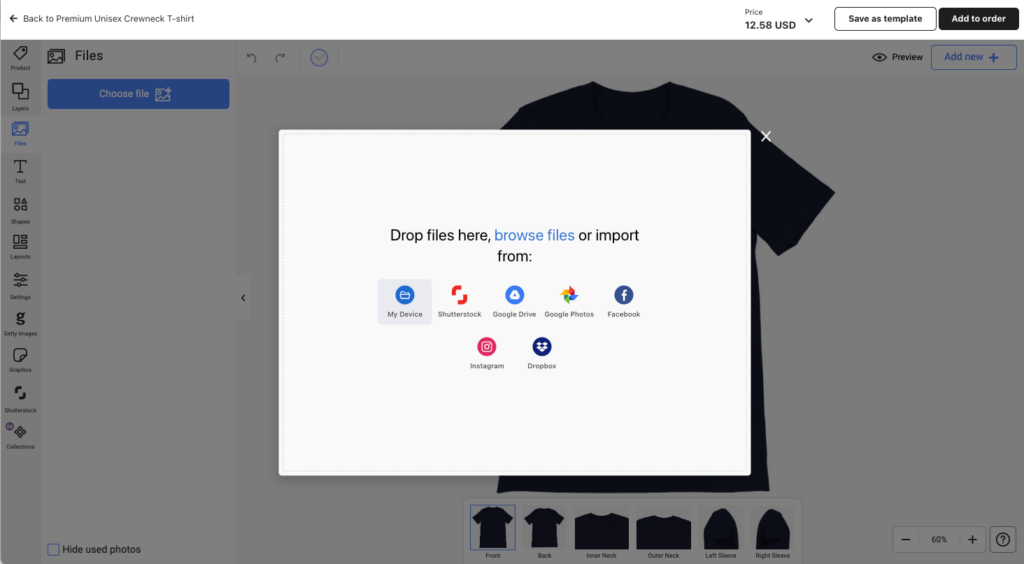Zoom in with the plus button

click(x=972, y=539)
